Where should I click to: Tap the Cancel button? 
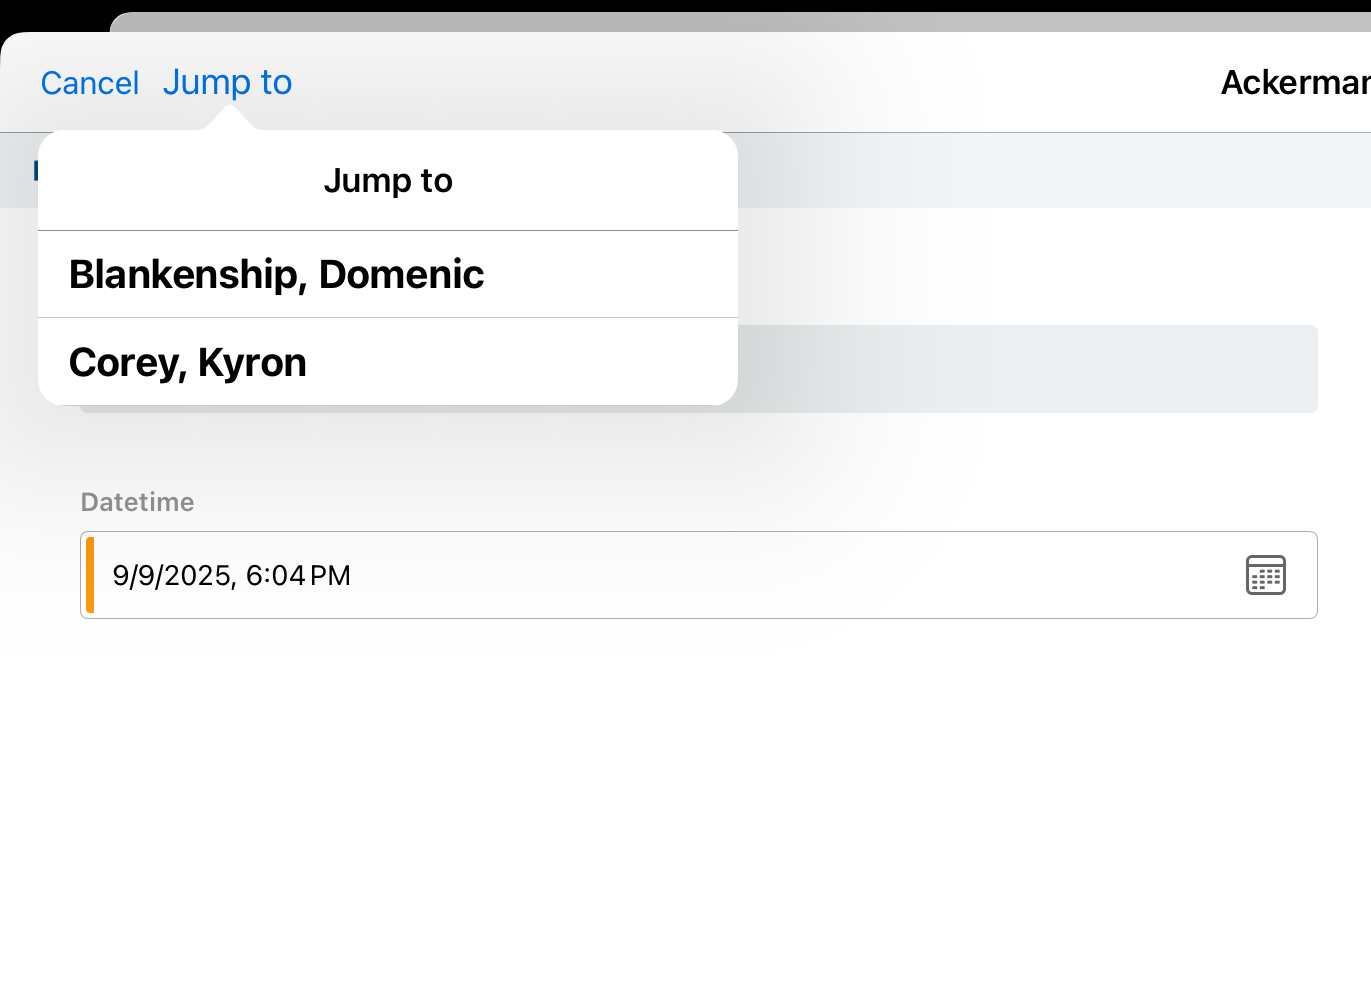tap(90, 83)
